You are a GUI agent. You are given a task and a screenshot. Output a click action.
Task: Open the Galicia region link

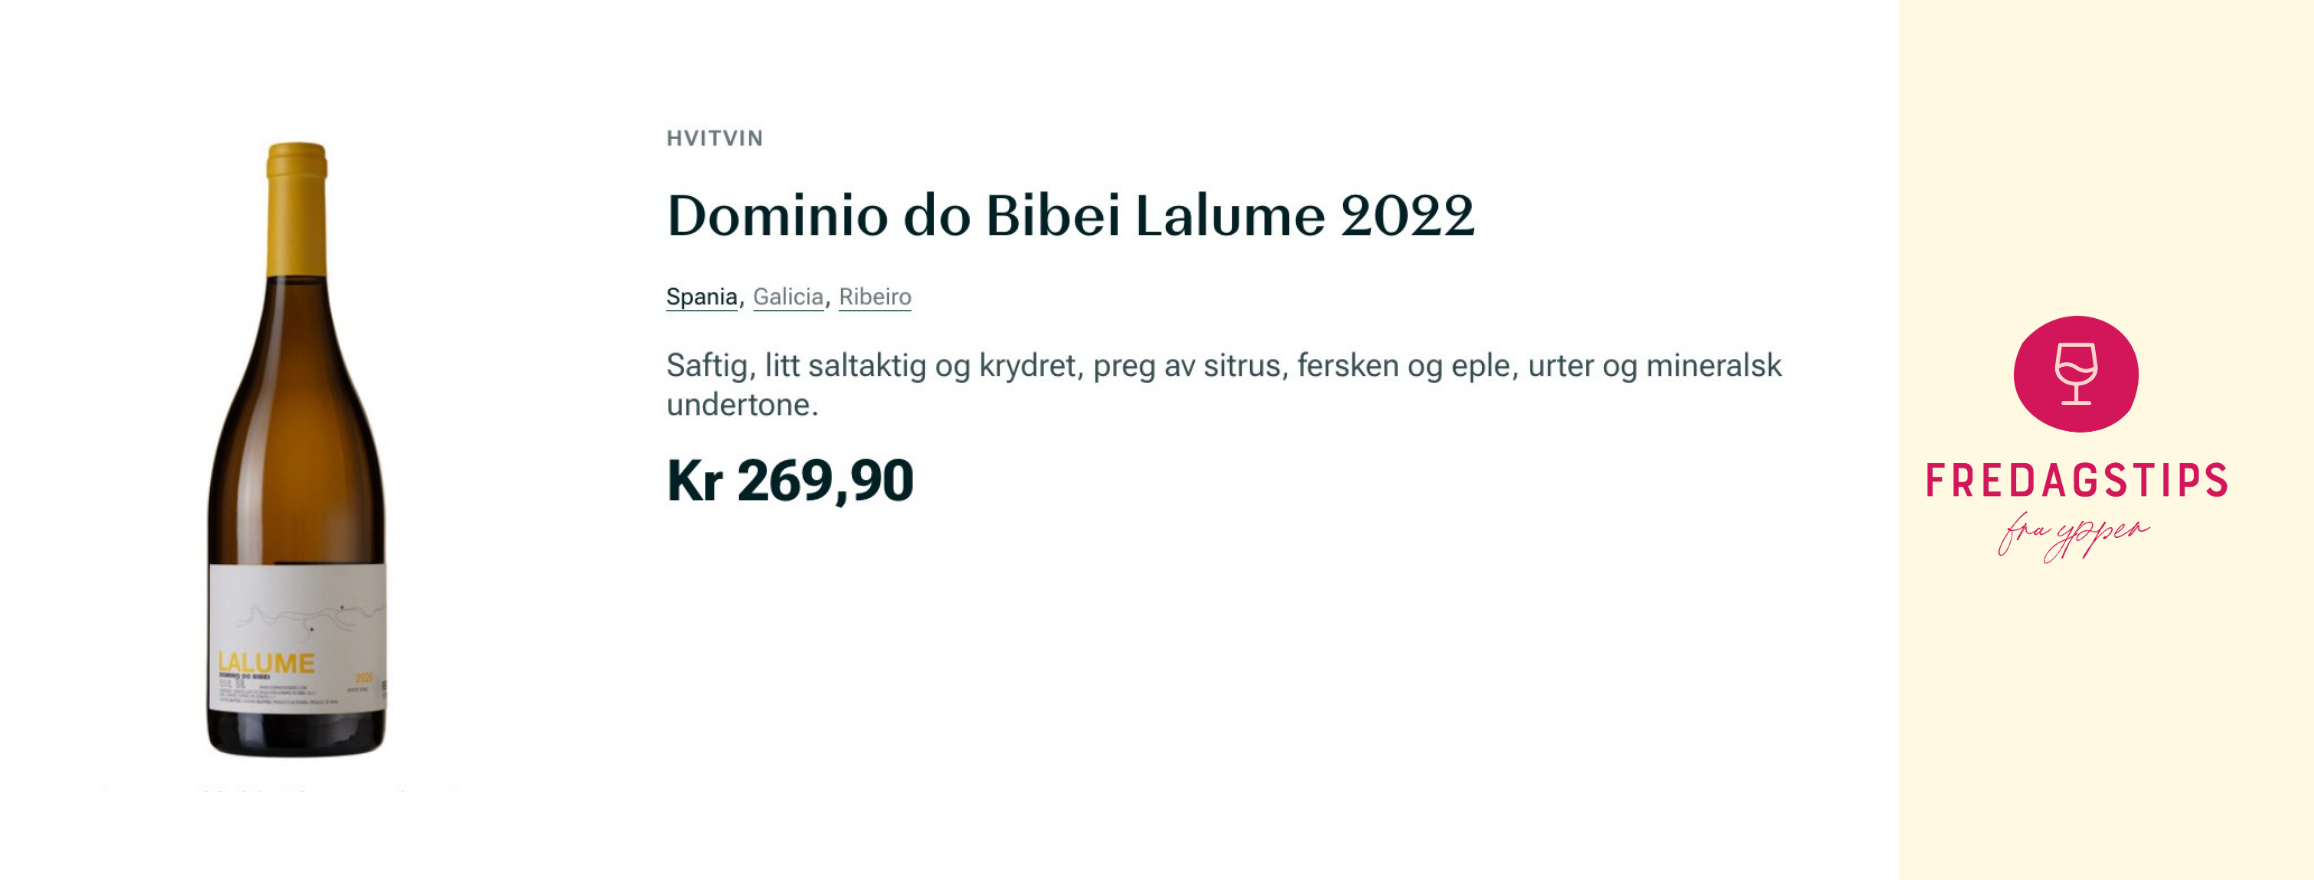tap(788, 297)
